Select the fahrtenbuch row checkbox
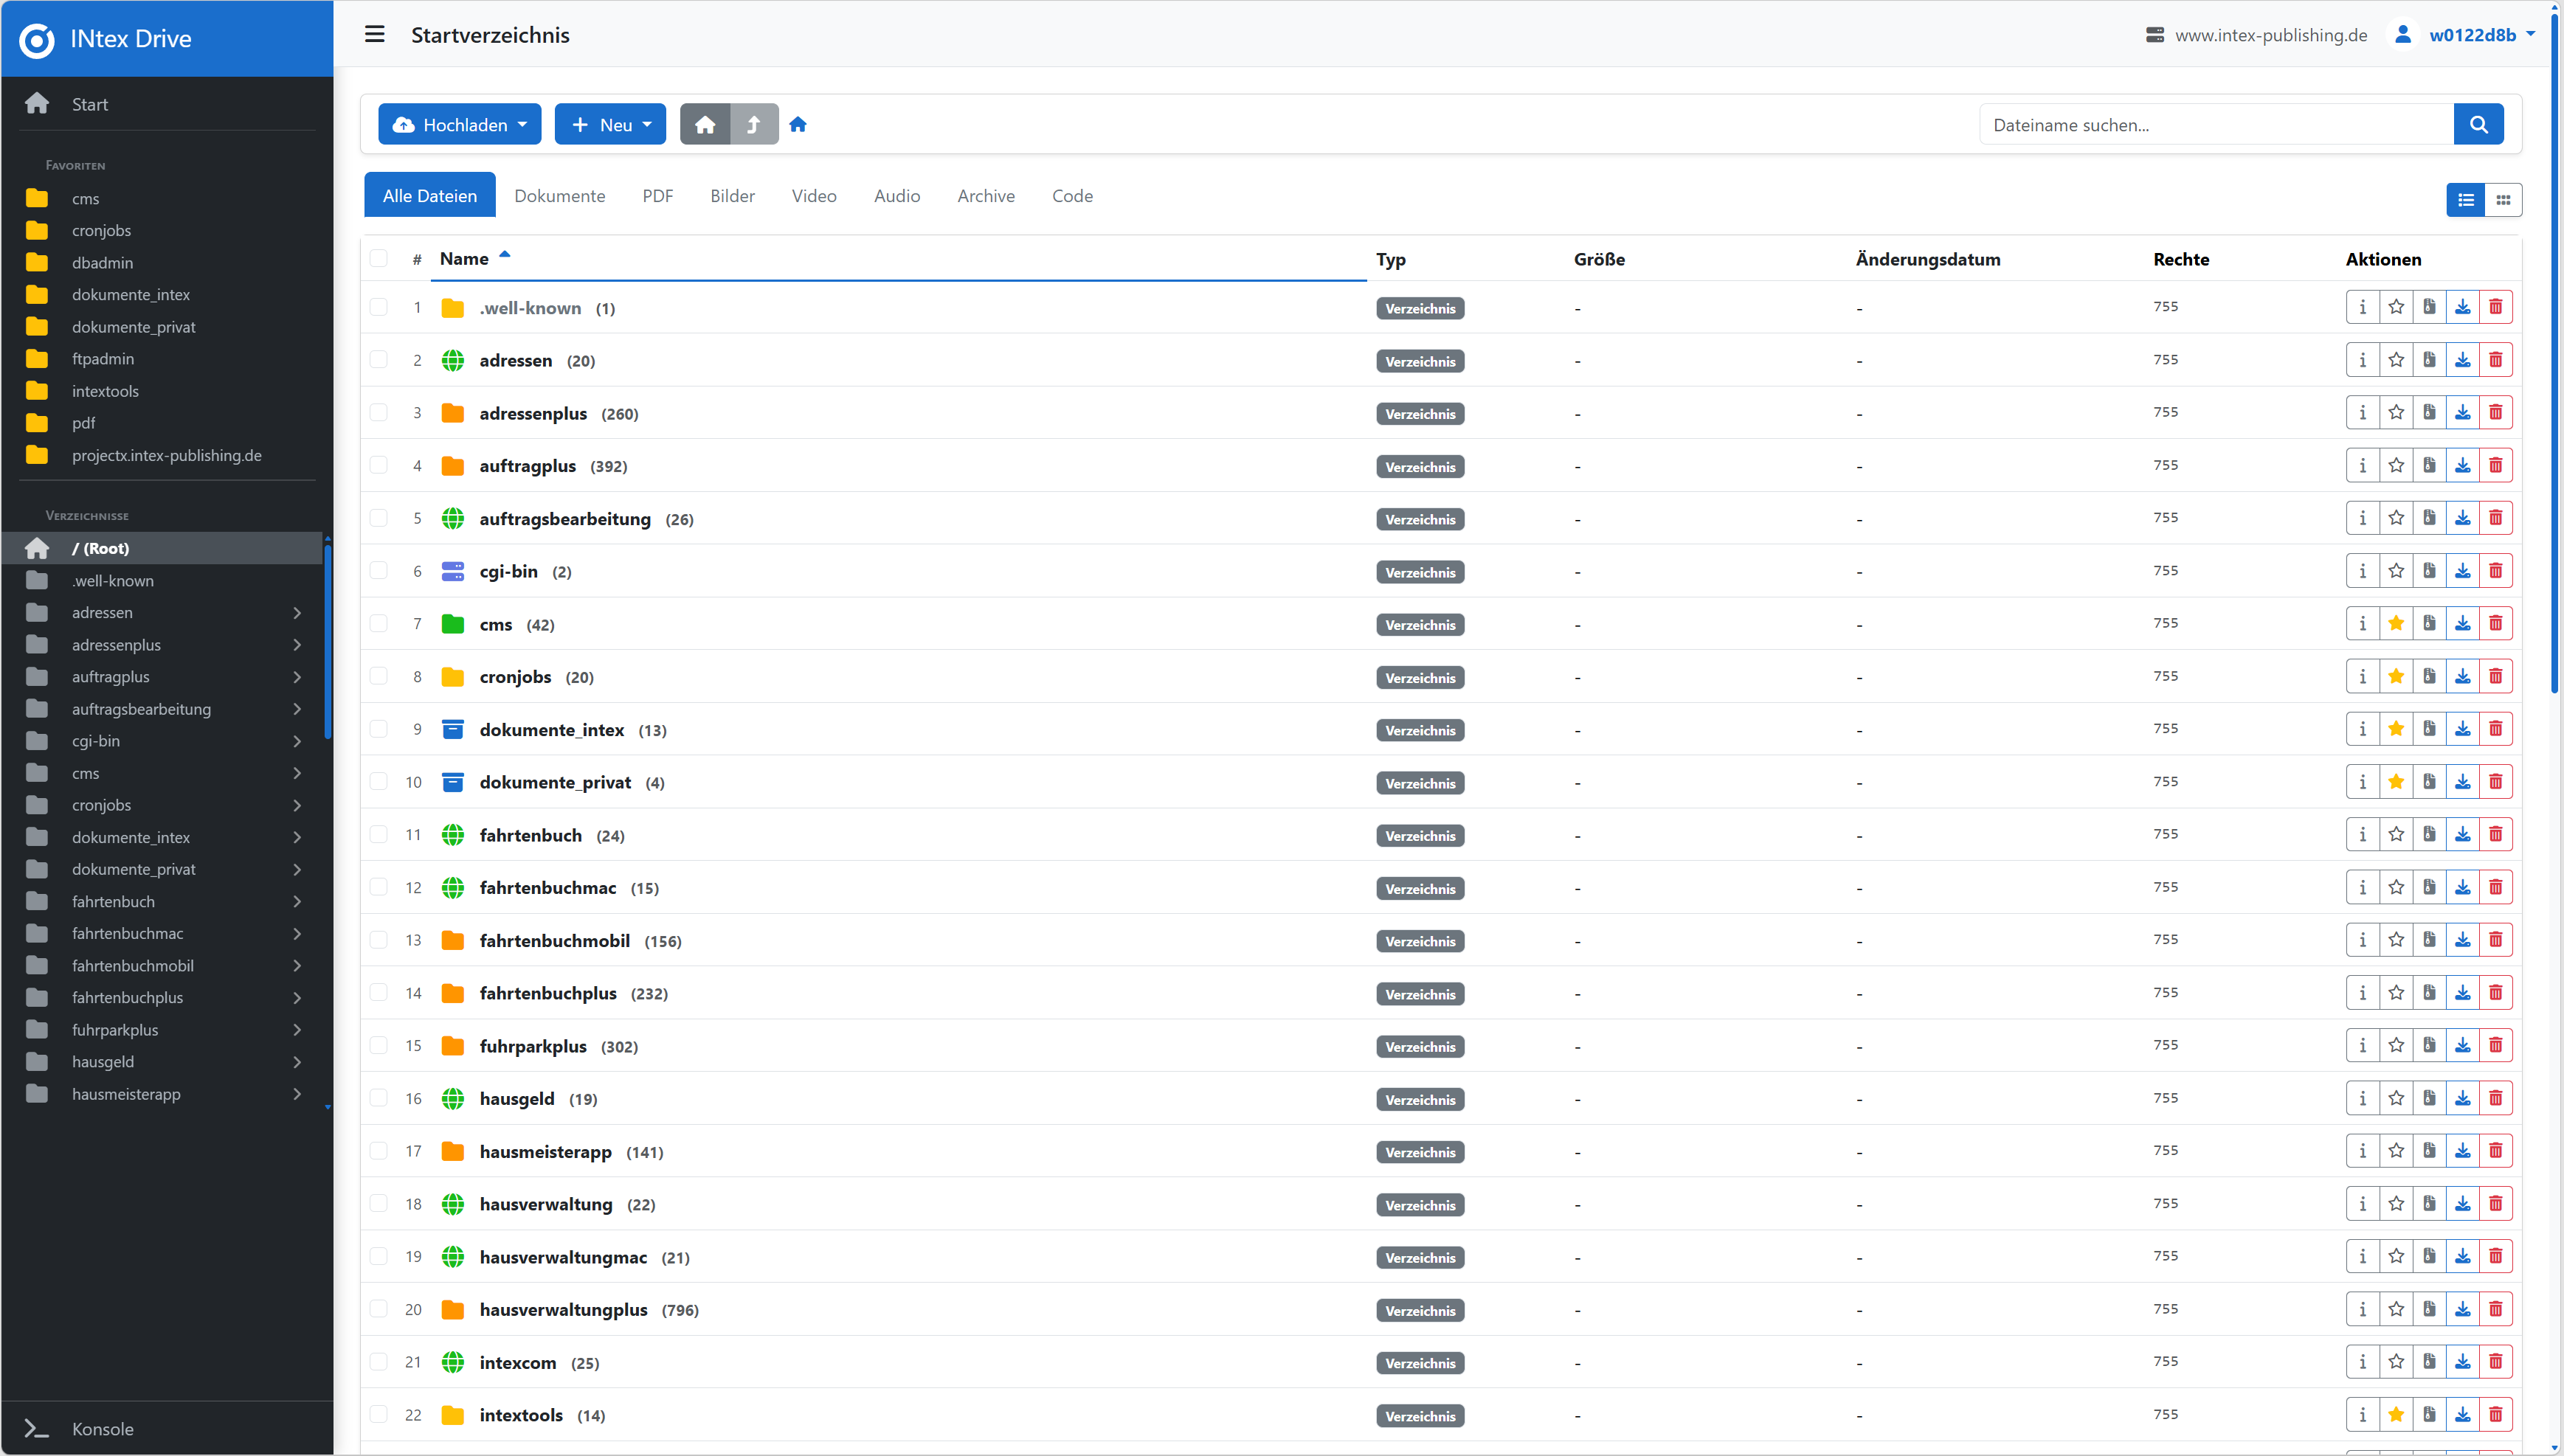 pos(378,835)
